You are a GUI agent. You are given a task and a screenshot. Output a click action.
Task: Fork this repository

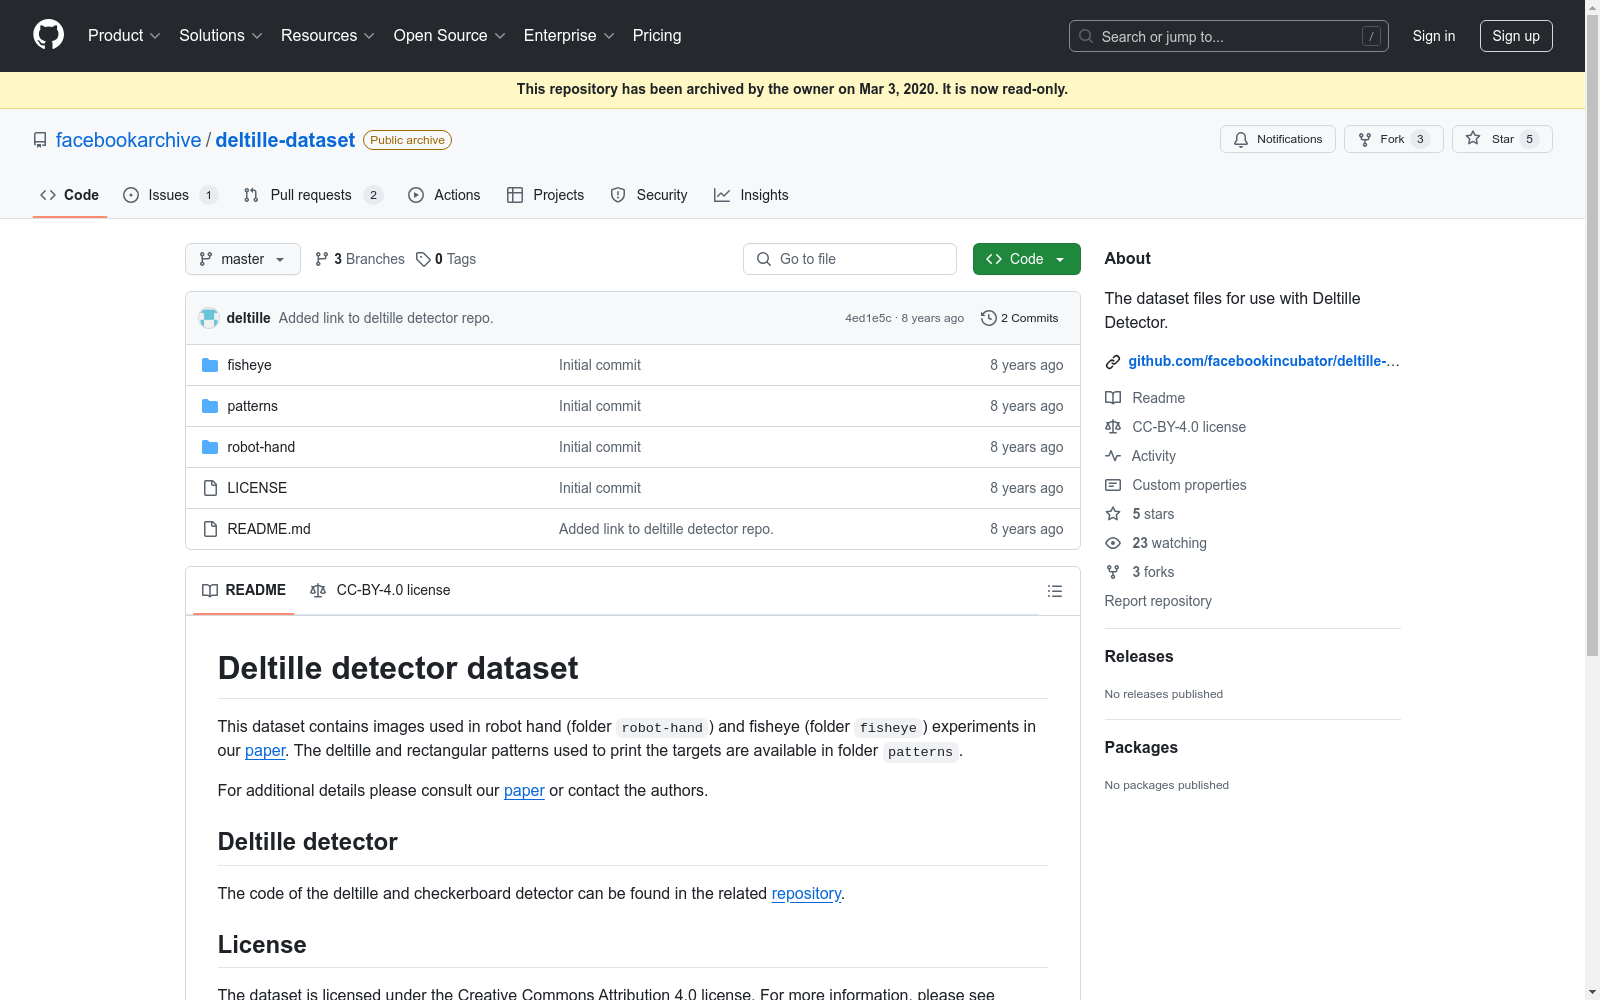[x=1393, y=139]
